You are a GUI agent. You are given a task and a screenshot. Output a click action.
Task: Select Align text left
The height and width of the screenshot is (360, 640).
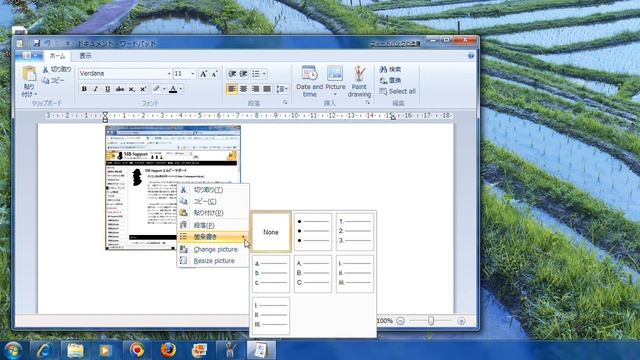coord(231,89)
